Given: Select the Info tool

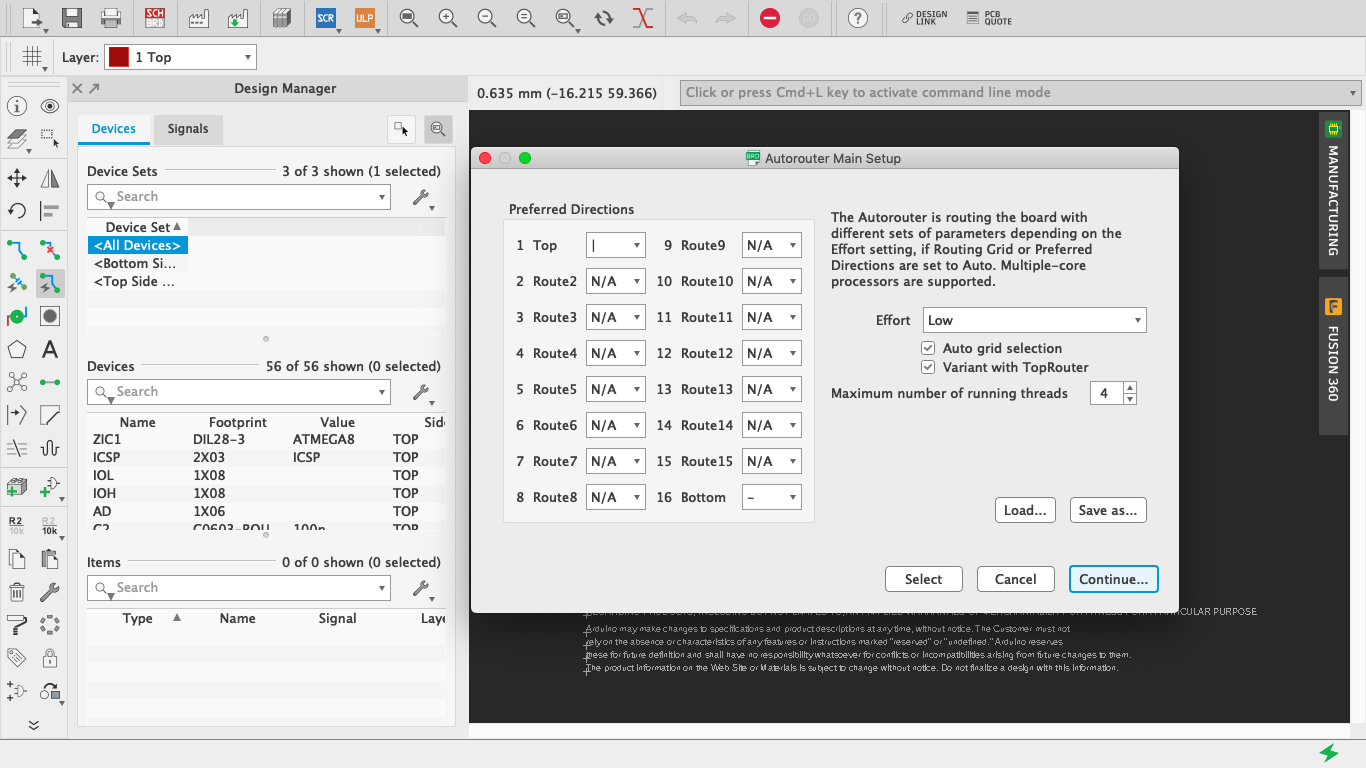Looking at the screenshot, I should tap(17, 107).
